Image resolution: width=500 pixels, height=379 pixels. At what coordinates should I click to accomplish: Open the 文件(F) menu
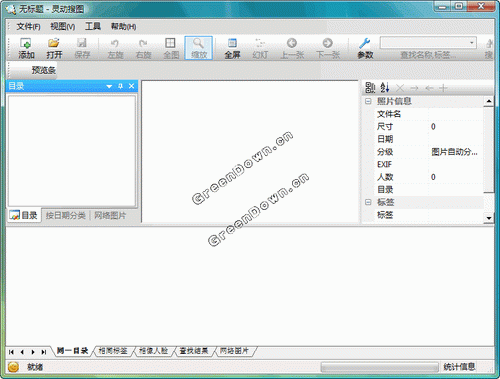pyautogui.click(x=28, y=26)
